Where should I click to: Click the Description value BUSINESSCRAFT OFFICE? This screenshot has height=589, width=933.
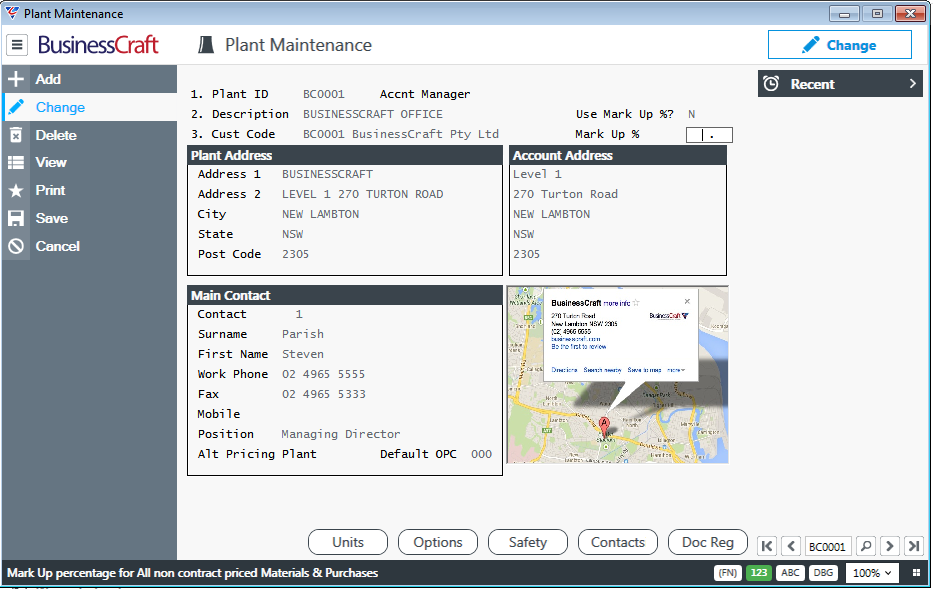[373, 114]
